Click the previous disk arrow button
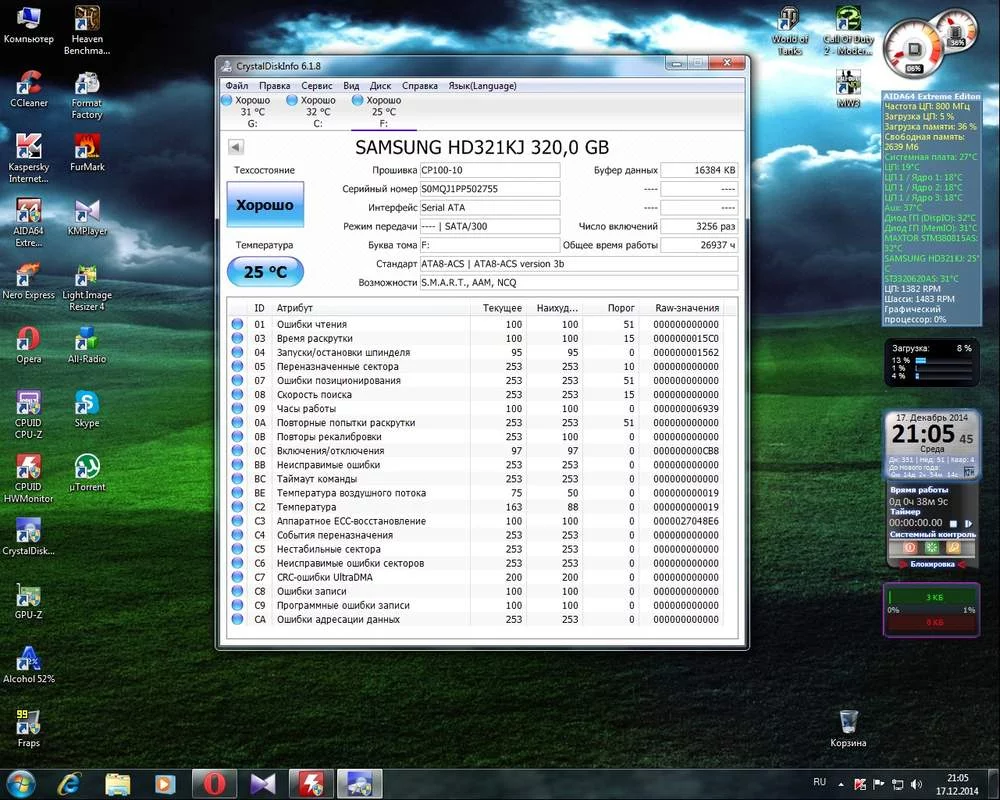Image resolution: width=1000 pixels, height=800 pixels. (236, 147)
